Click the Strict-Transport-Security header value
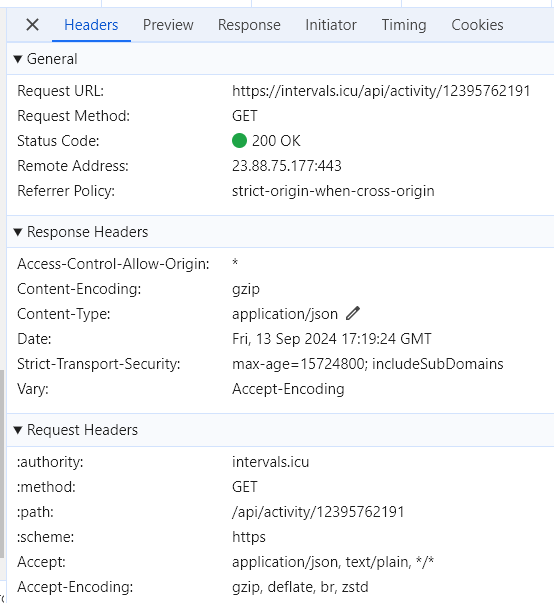The width and height of the screenshot is (554, 603). (368, 364)
